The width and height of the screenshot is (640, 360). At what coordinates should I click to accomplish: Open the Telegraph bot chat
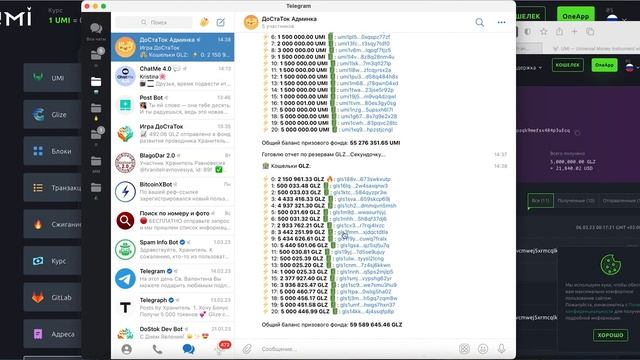tap(173, 308)
